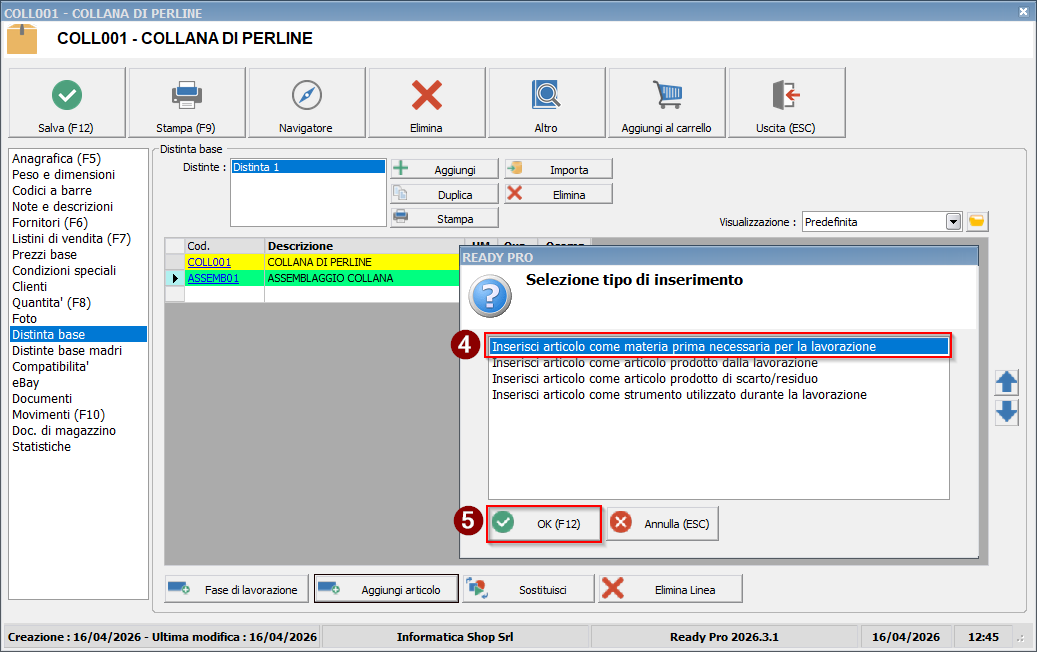
Task: Click the green Salva (F12) checkmark icon
Action: pos(67,95)
